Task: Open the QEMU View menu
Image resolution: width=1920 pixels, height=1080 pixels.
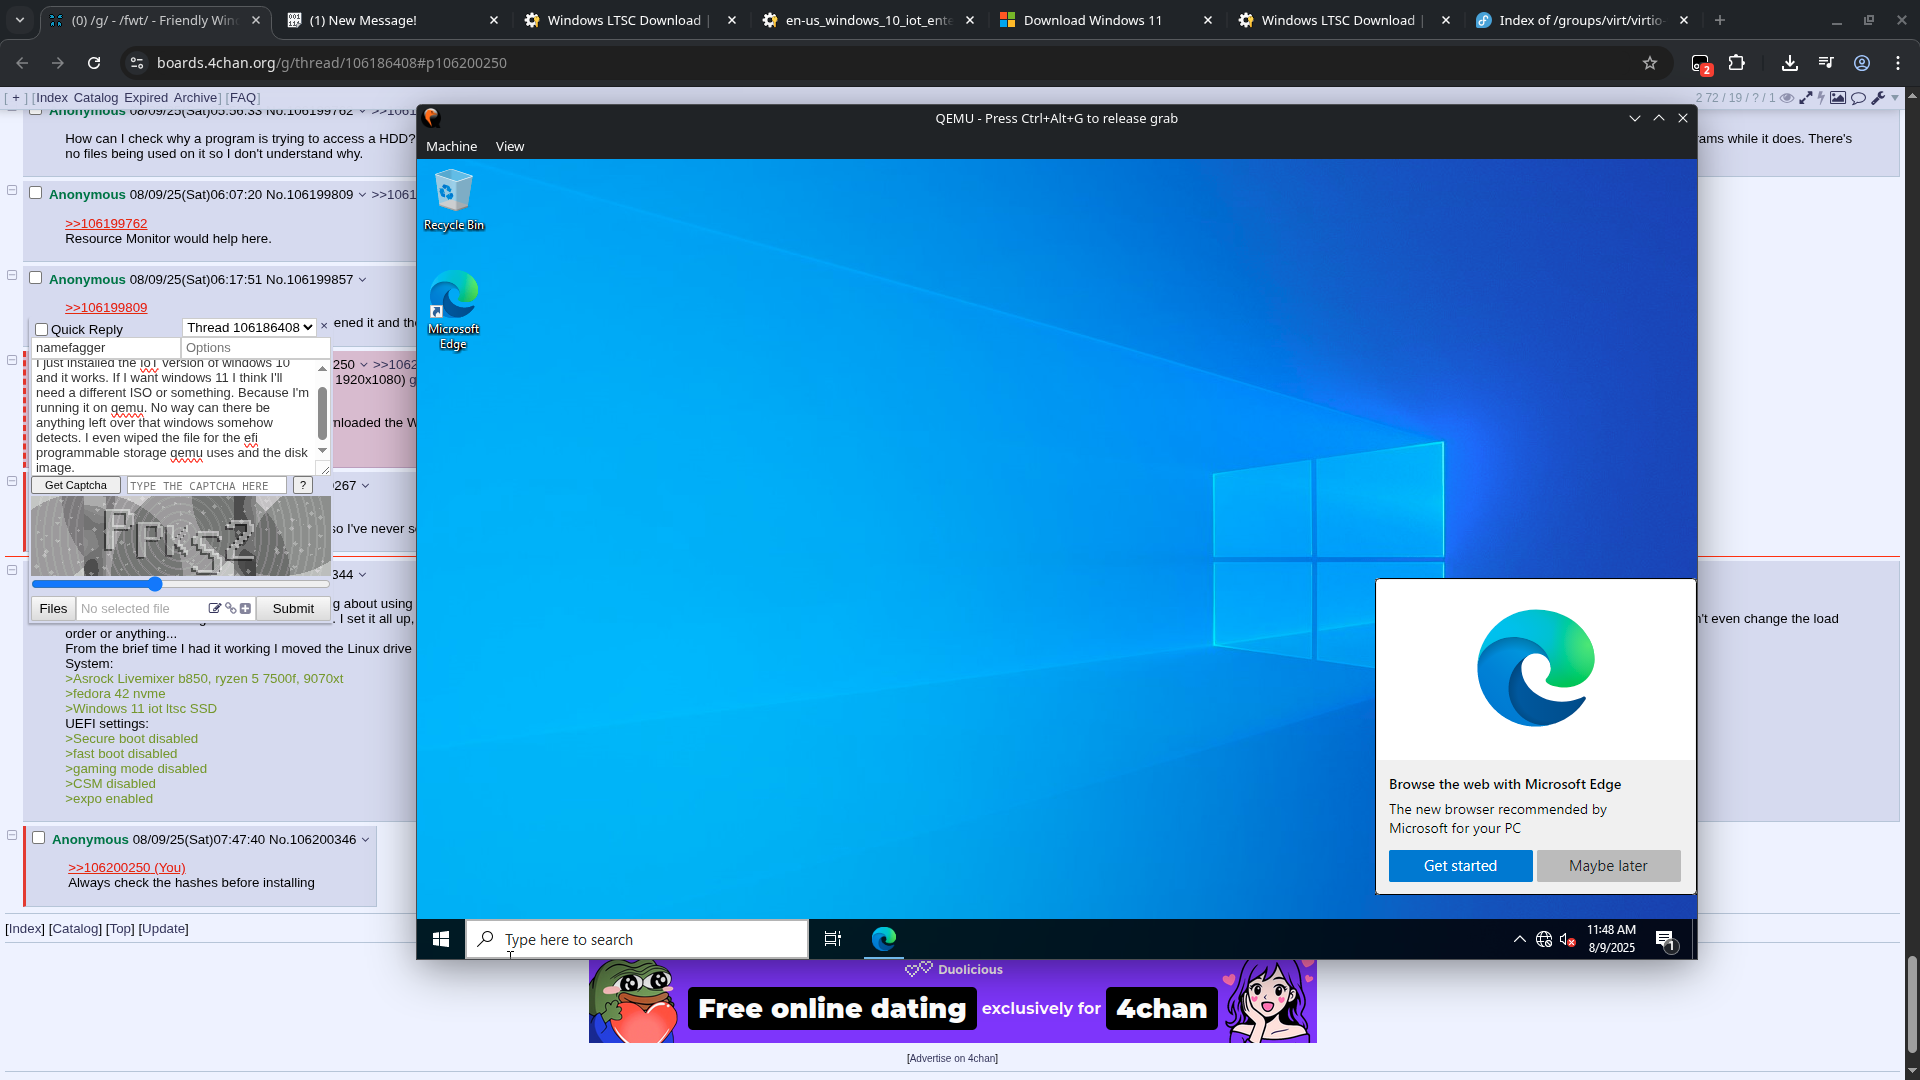Action: [x=510, y=146]
